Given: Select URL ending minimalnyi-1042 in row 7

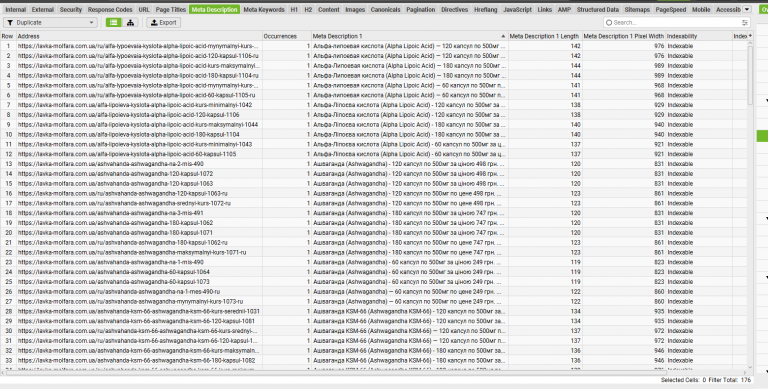Looking at the screenshot, I should 135,105.
